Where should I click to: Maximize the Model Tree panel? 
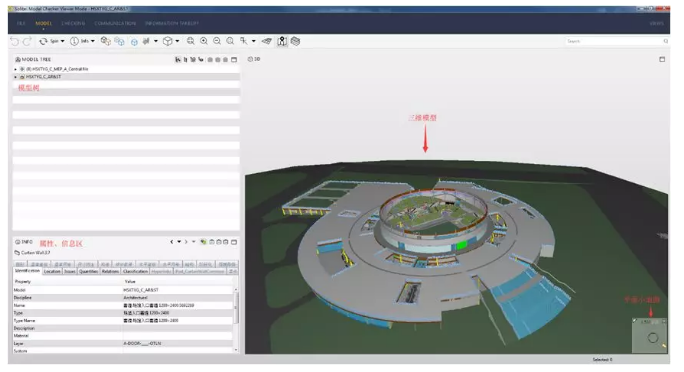click(x=234, y=59)
